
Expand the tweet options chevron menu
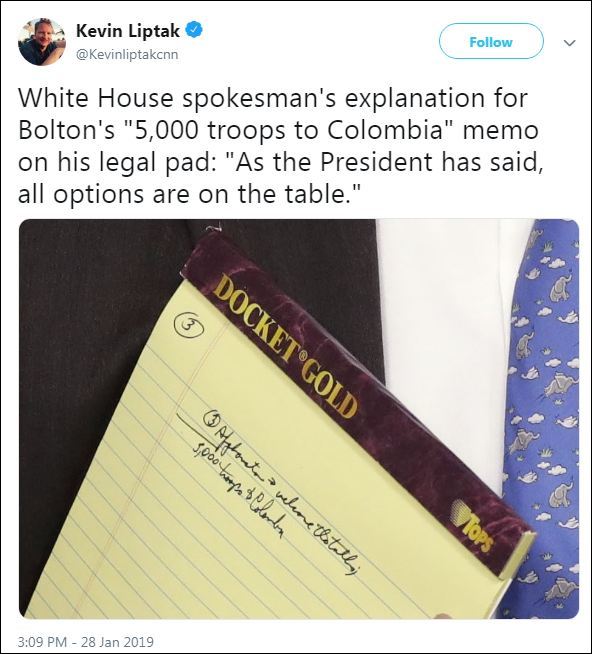tap(569, 43)
